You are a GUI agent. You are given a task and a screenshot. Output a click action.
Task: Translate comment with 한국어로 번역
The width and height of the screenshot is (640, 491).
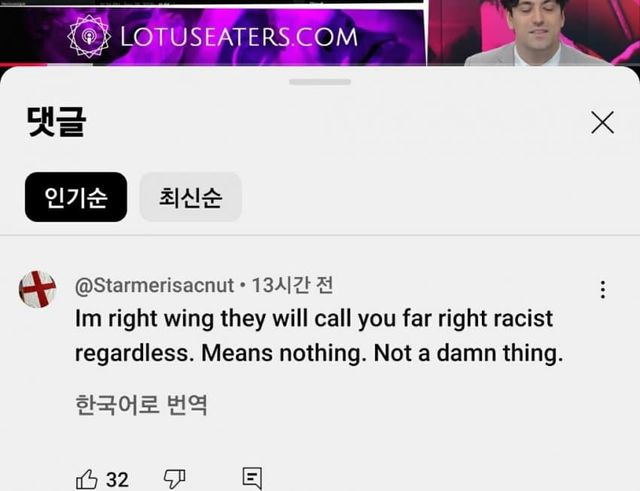coord(141,405)
